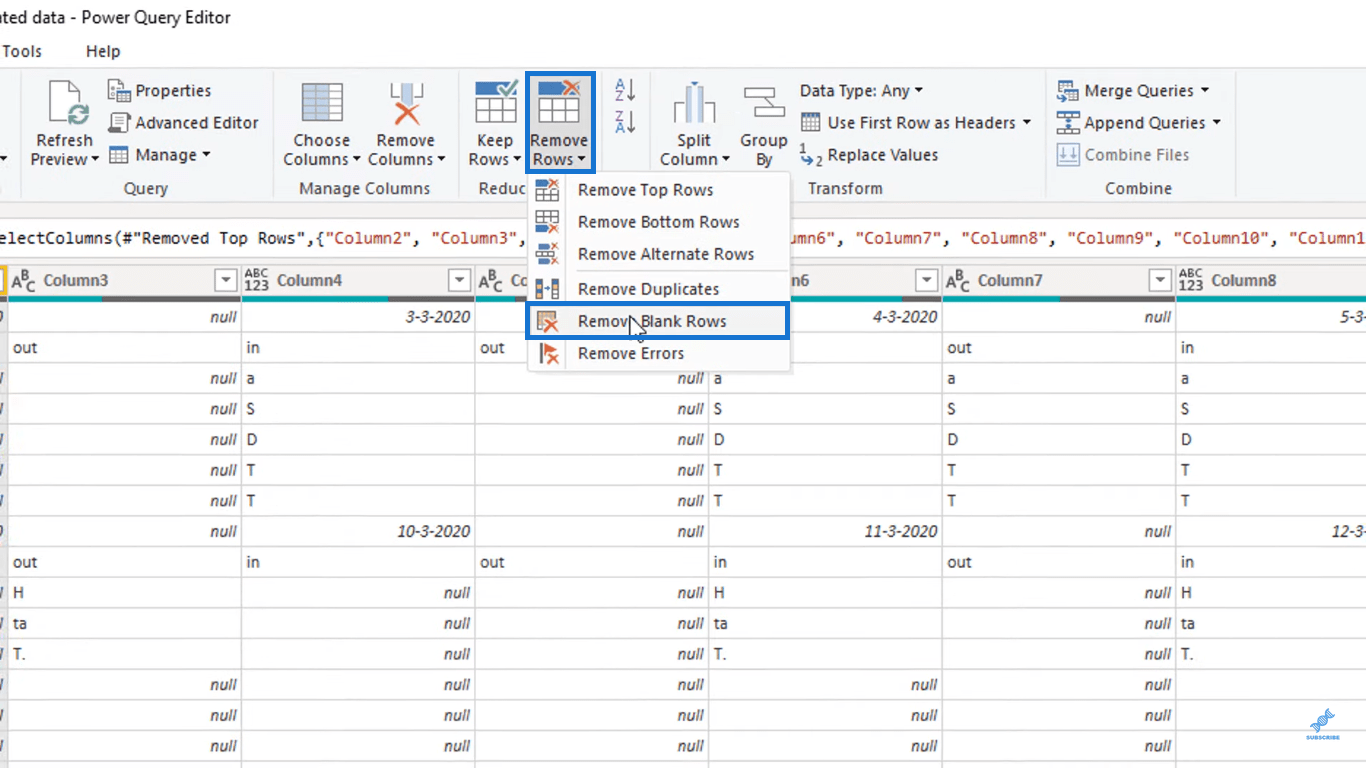Image resolution: width=1366 pixels, height=768 pixels.
Task: Select cell 'S' in Column7
Action: coord(1059,409)
